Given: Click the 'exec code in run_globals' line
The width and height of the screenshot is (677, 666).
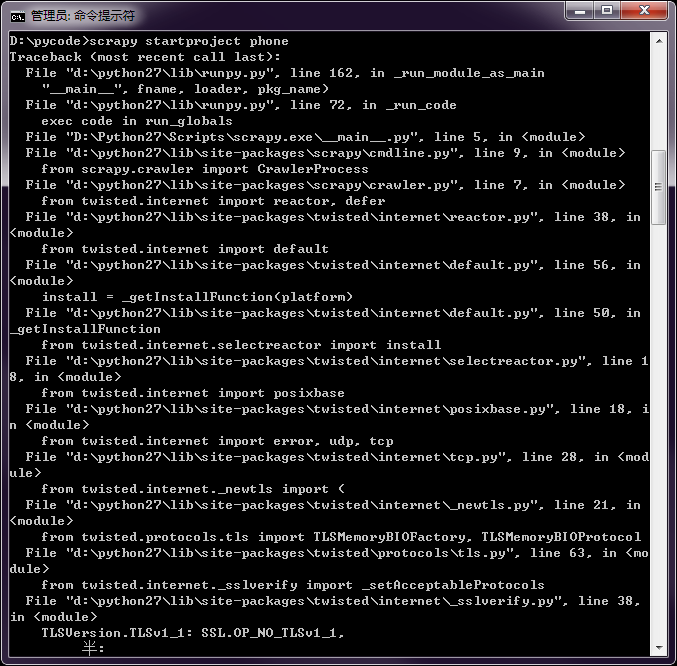Looking at the screenshot, I should (x=137, y=121).
